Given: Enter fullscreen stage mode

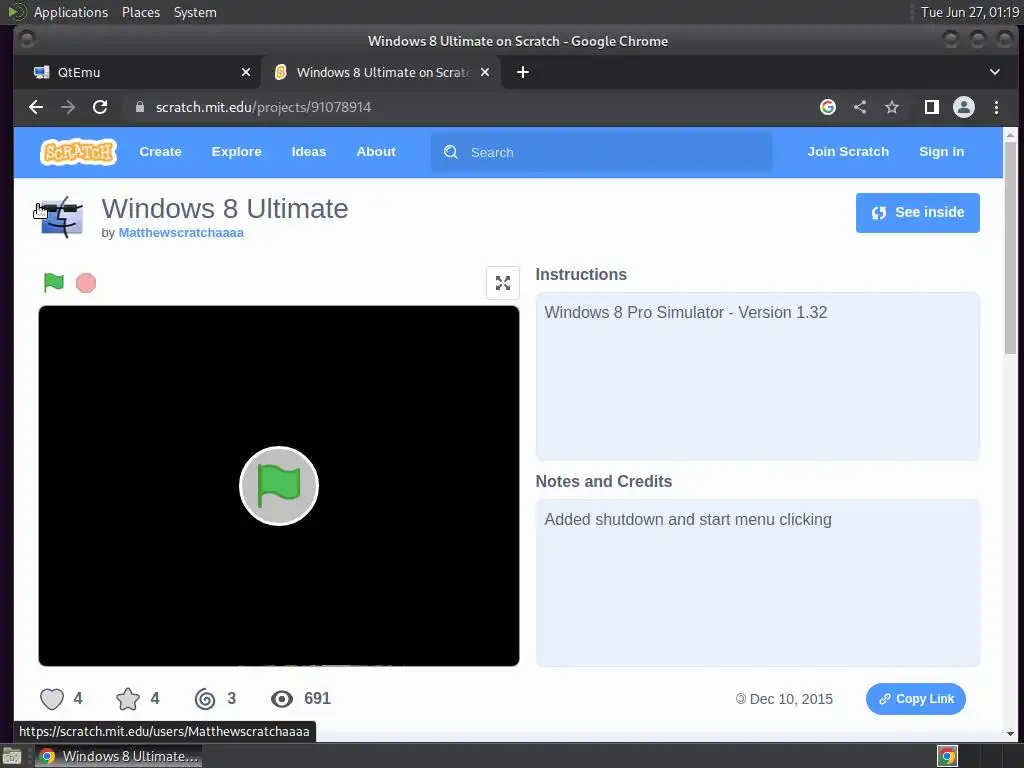Looking at the screenshot, I should click(x=503, y=283).
